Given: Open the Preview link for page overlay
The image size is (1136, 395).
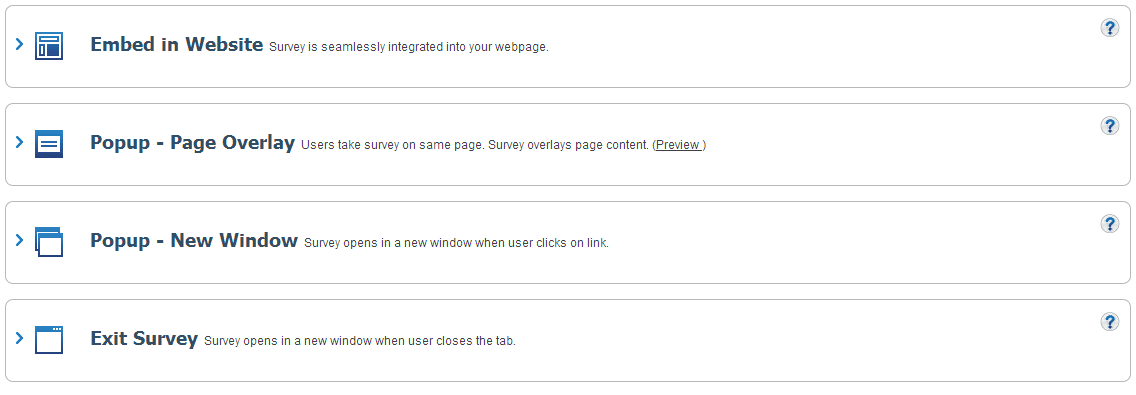Looking at the screenshot, I should 679,145.
